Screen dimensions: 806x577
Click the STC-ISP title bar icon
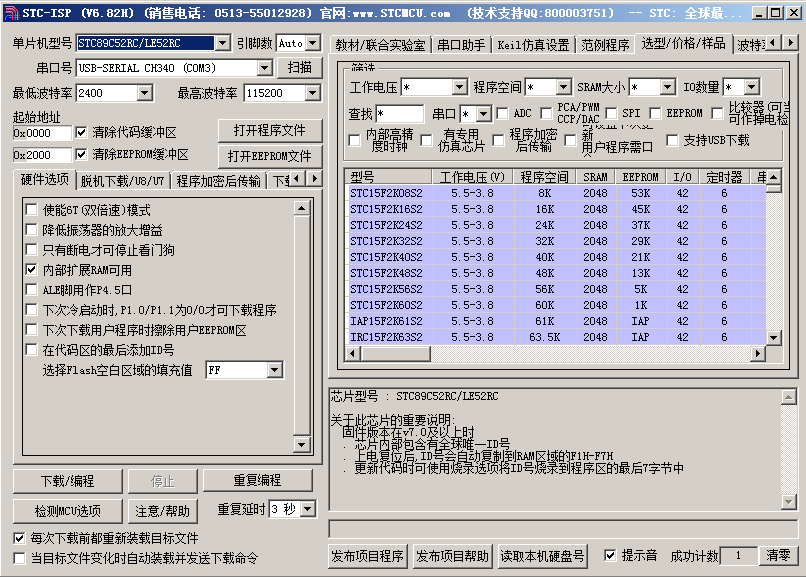click(11, 13)
